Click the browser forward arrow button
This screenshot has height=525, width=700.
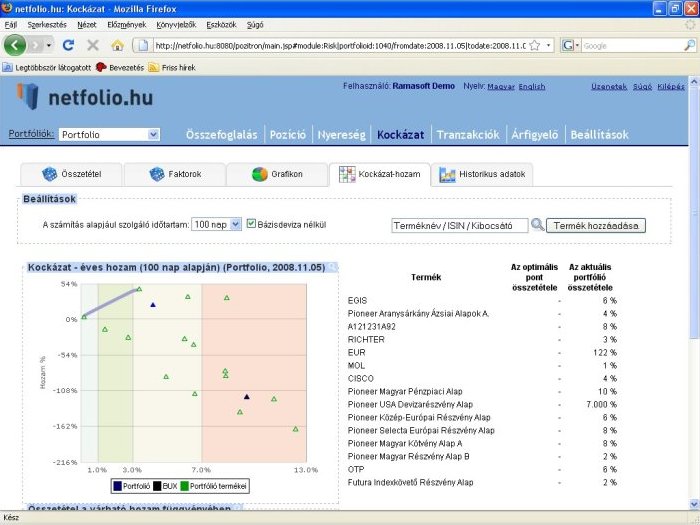click(x=36, y=45)
